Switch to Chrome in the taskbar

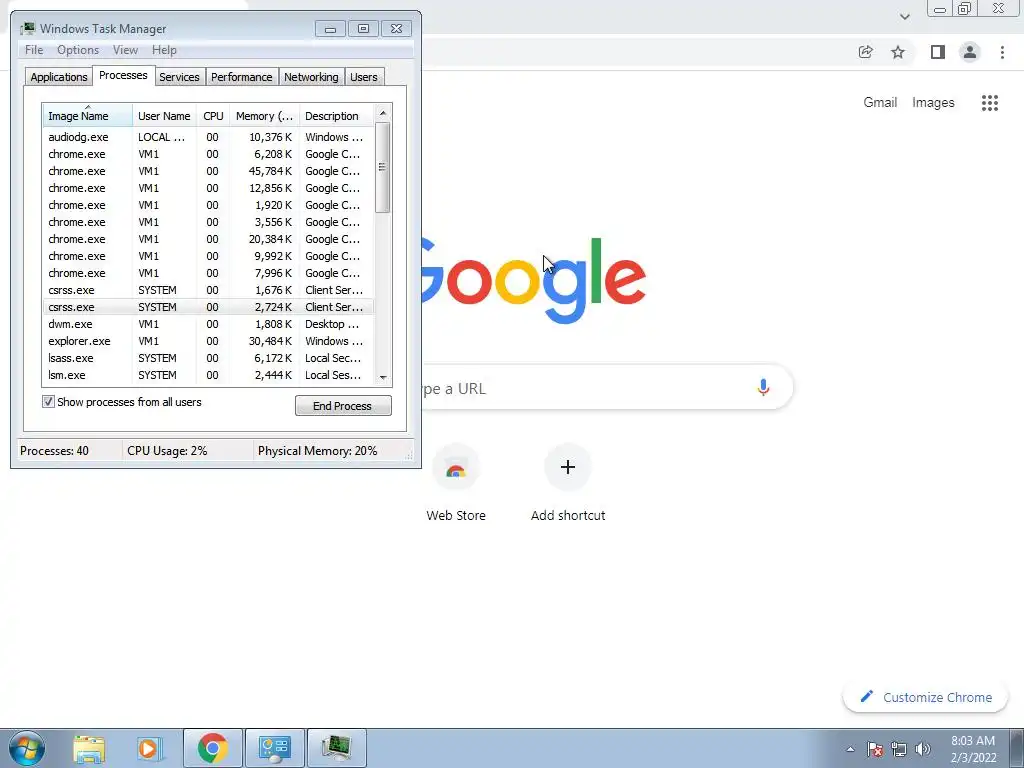[212, 748]
